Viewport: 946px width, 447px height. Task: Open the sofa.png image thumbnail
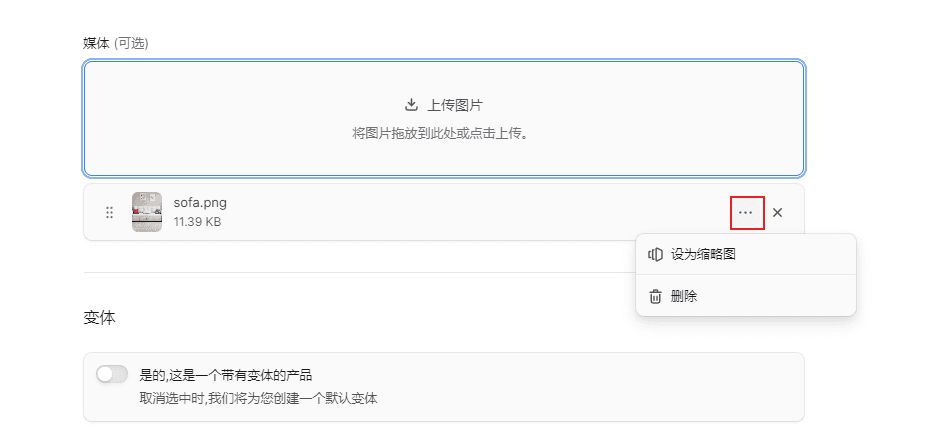[147, 212]
